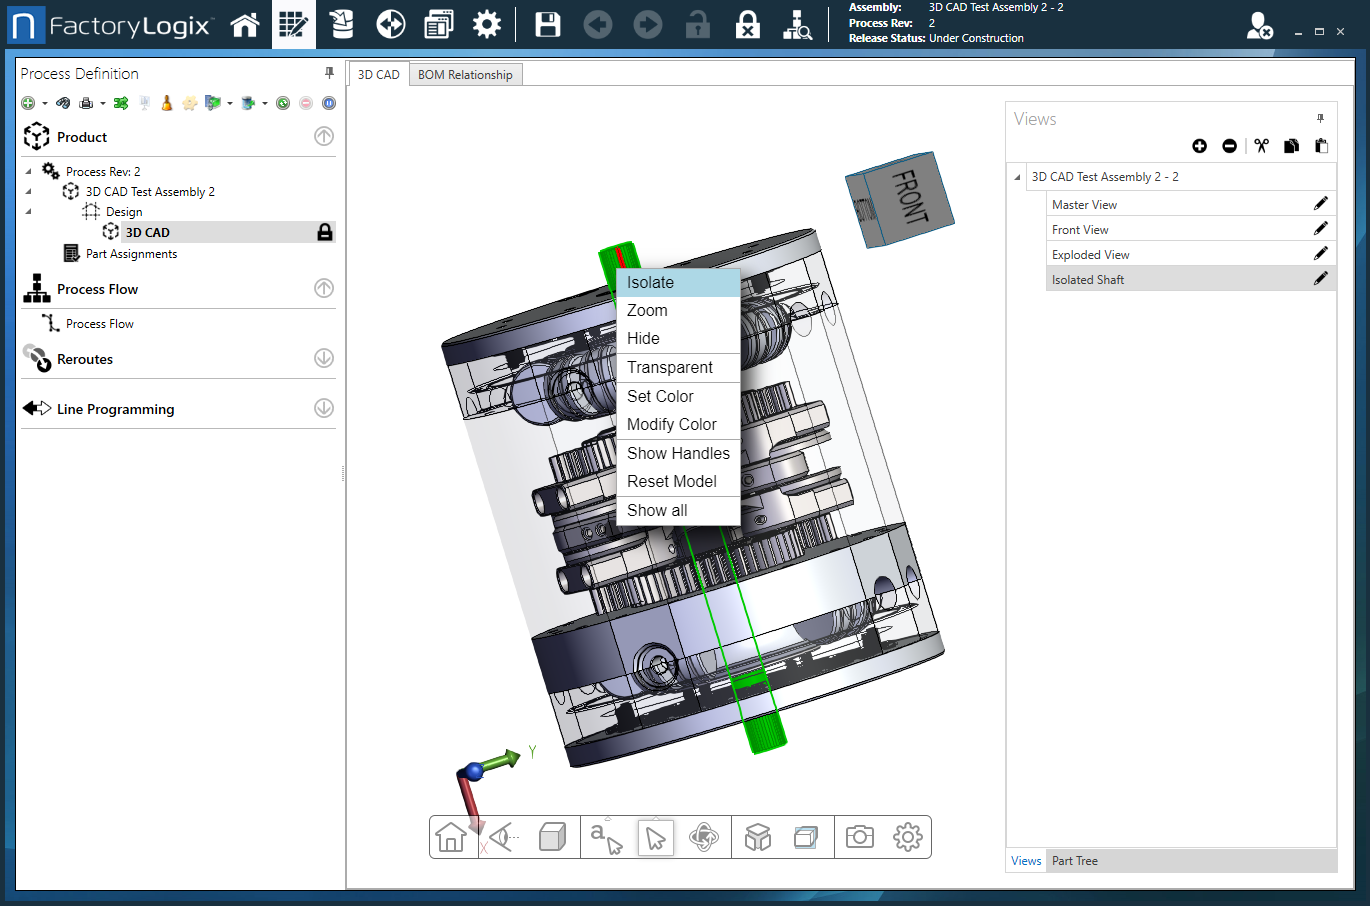Collapse the 3D CAD Test Assembly 2 views tree
1370x906 pixels.
click(x=1015, y=177)
